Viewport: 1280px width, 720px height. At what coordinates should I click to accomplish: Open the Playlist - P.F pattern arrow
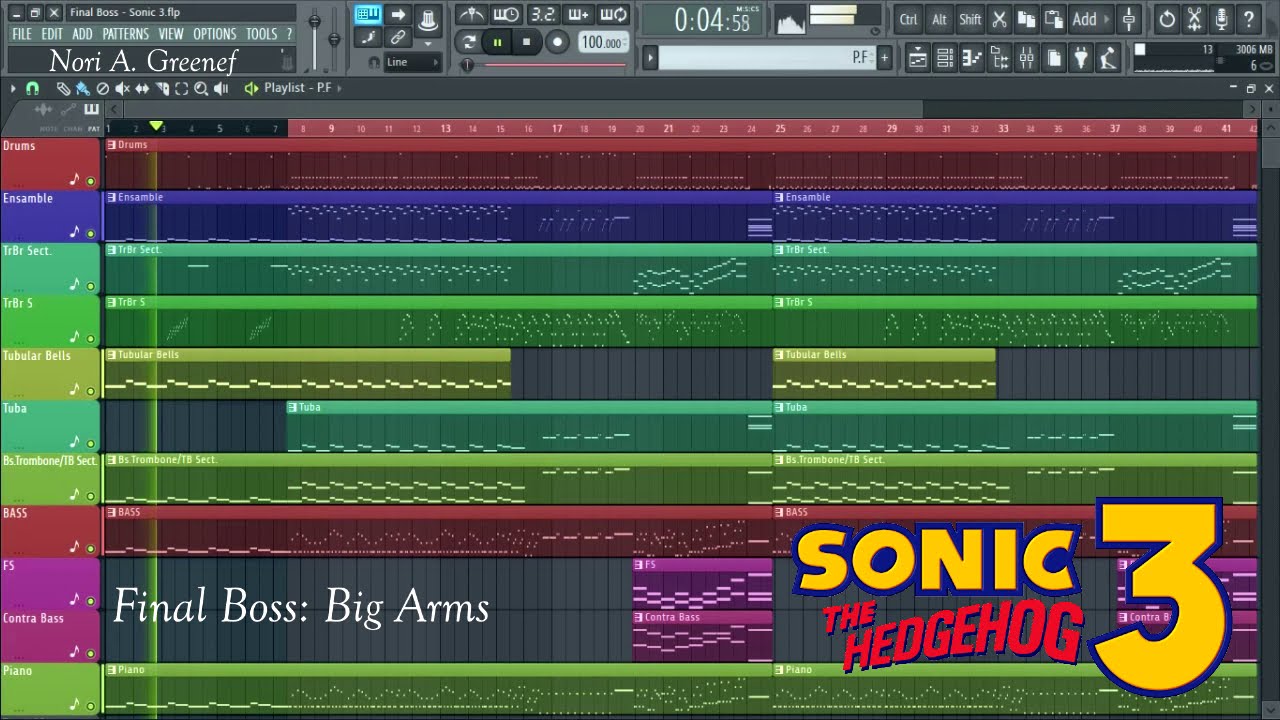click(339, 88)
